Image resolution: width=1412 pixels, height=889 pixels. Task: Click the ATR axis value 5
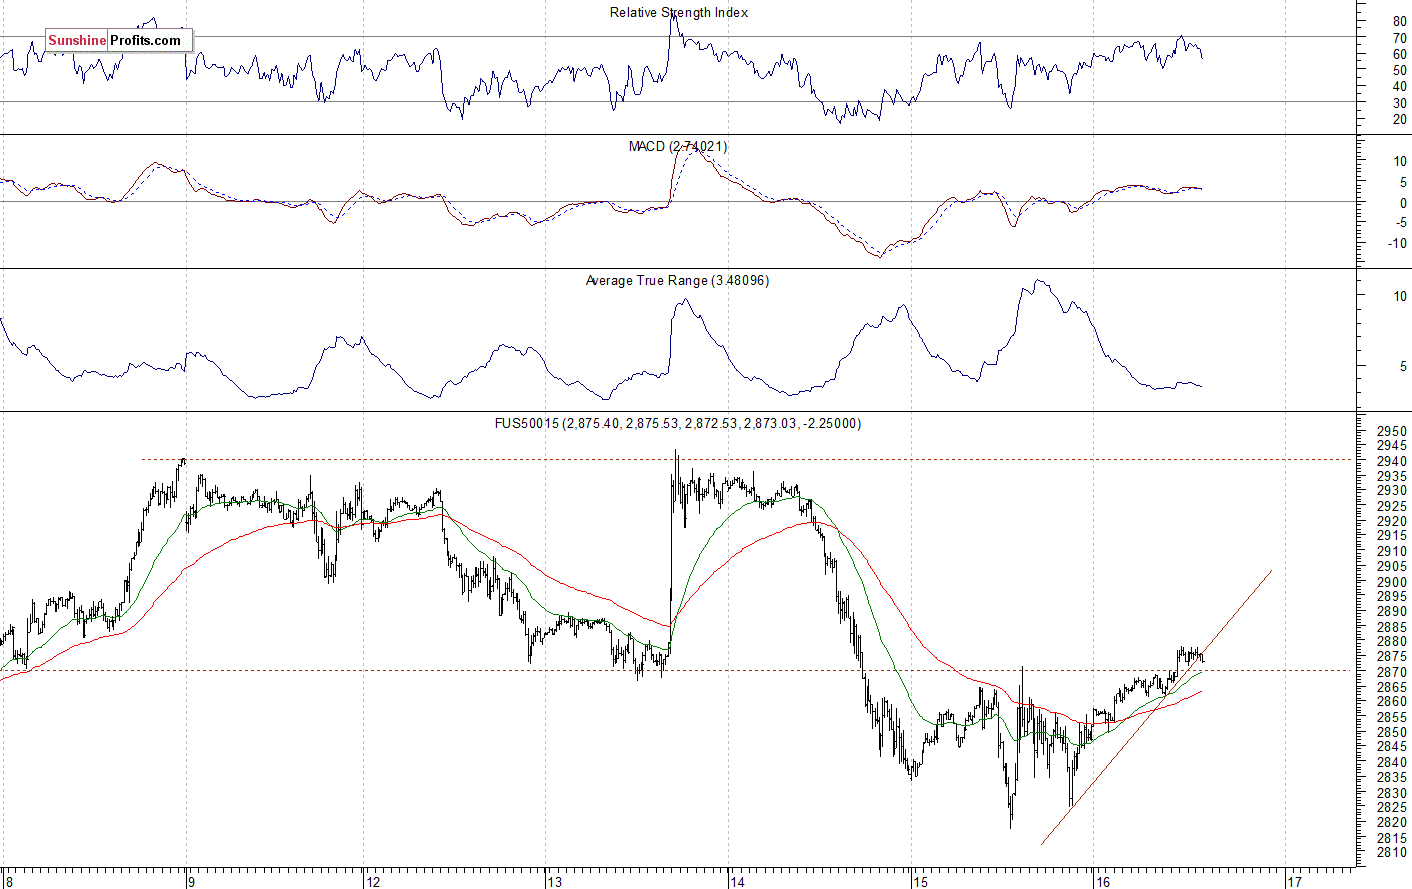click(1403, 366)
